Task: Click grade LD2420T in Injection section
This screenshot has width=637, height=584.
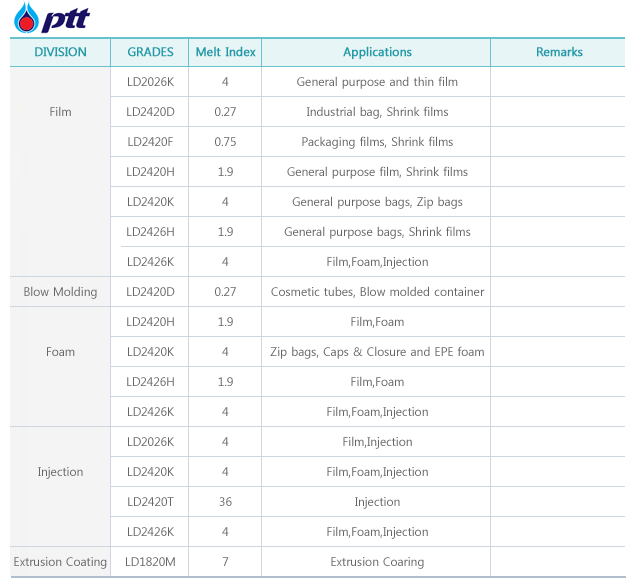Action: click(150, 502)
